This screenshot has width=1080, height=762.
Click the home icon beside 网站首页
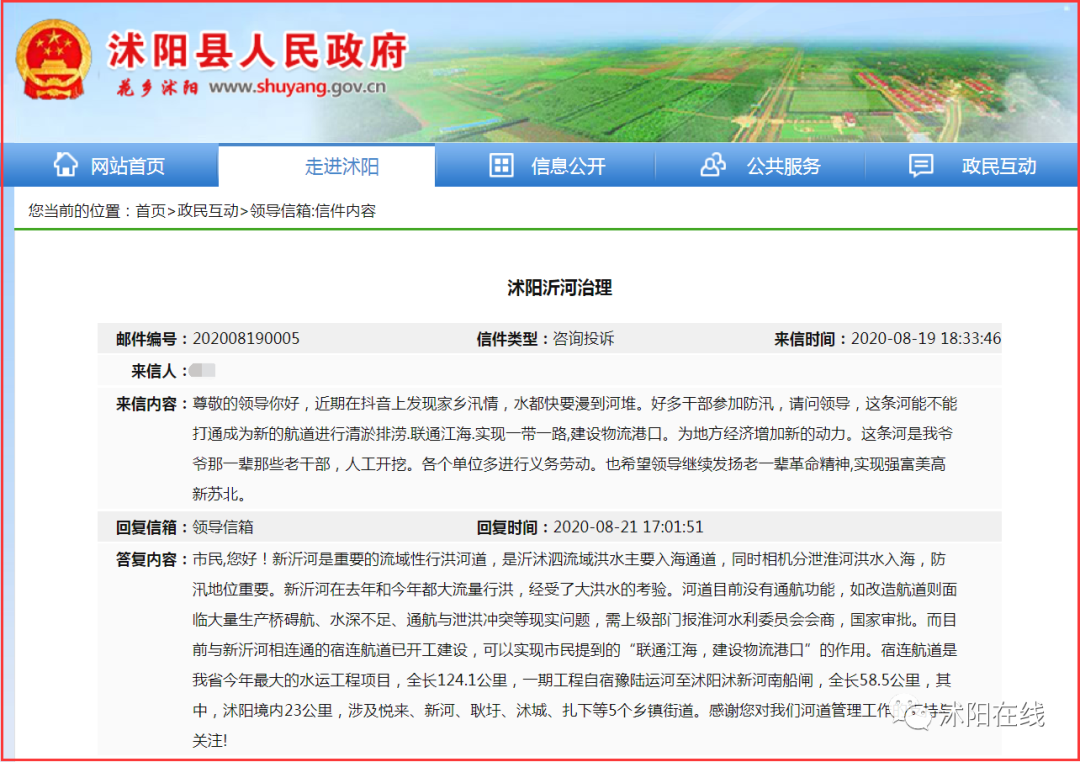point(66,165)
